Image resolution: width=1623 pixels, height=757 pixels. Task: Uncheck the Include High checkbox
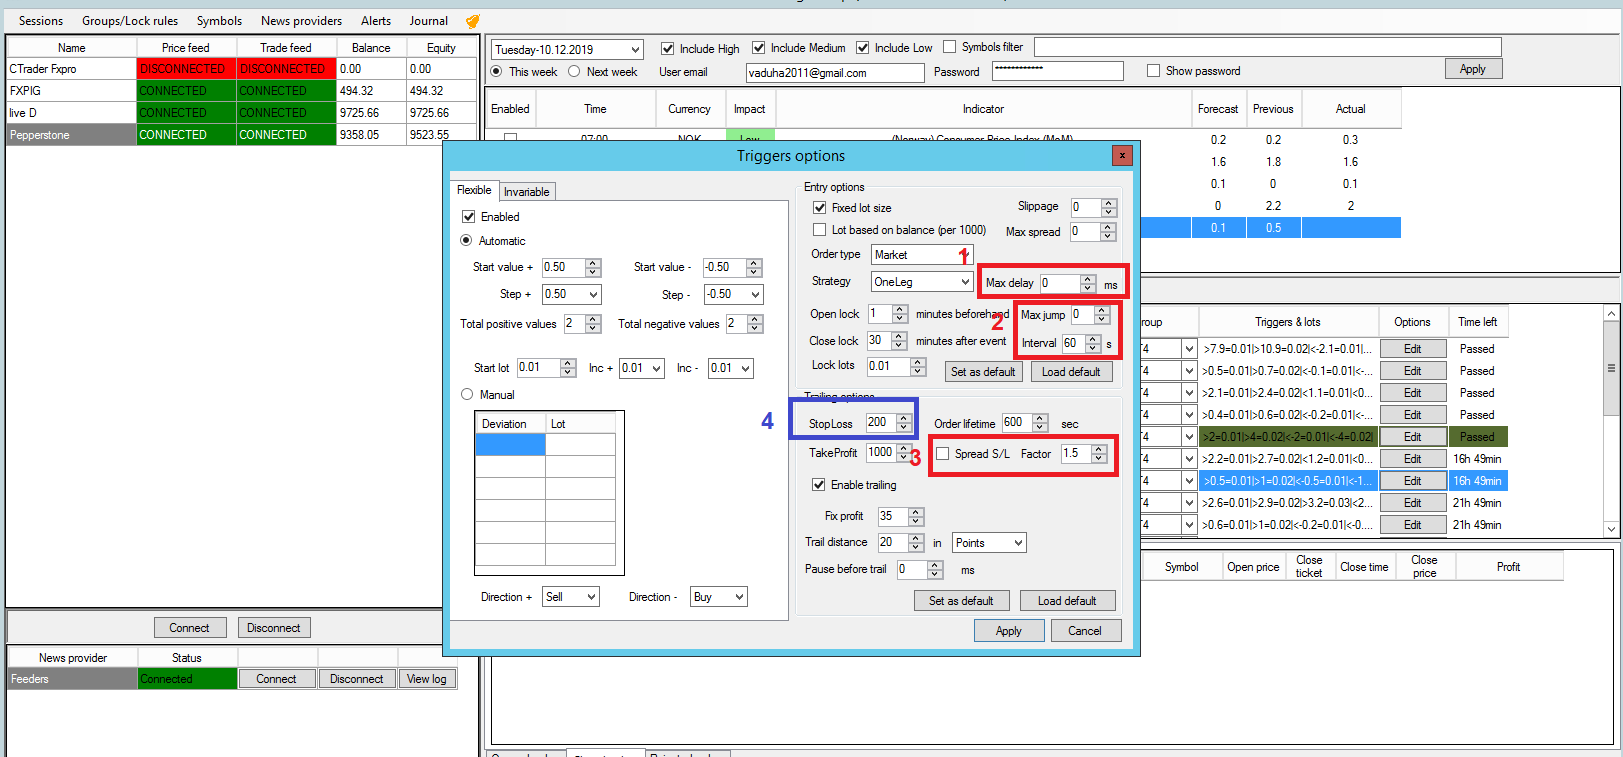click(667, 48)
